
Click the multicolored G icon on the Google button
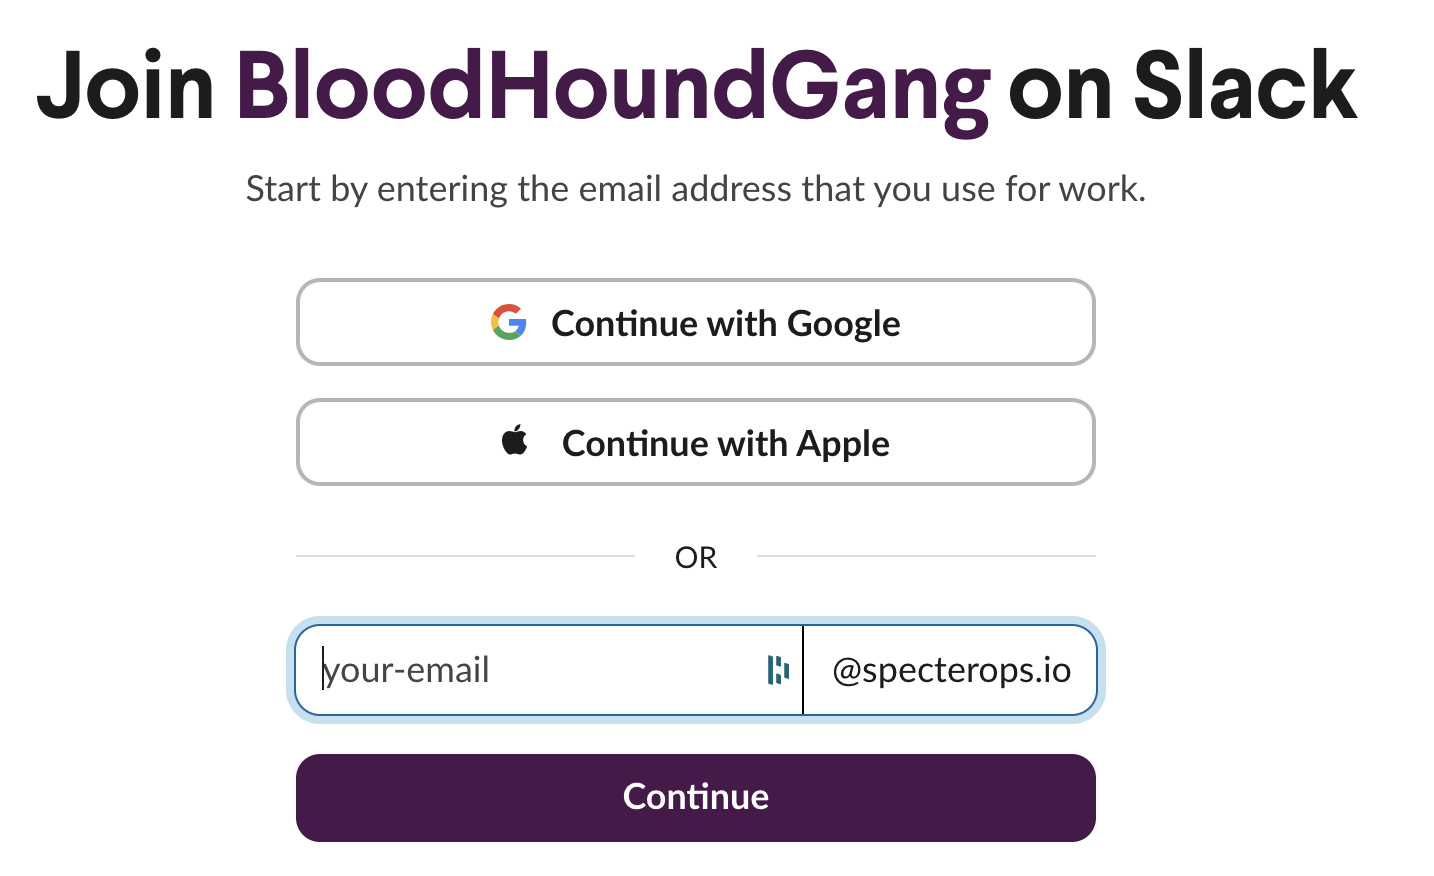pyautogui.click(x=509, y=322)
